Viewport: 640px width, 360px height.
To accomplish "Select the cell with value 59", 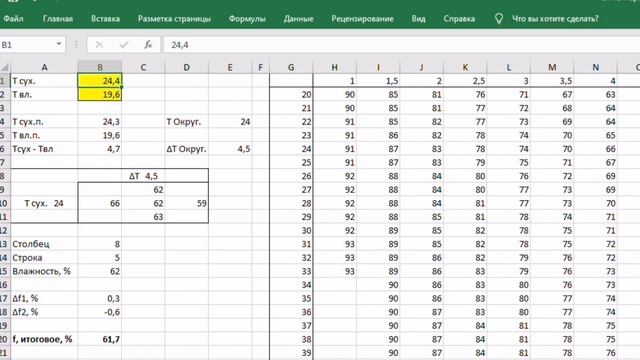I will 187,203.
